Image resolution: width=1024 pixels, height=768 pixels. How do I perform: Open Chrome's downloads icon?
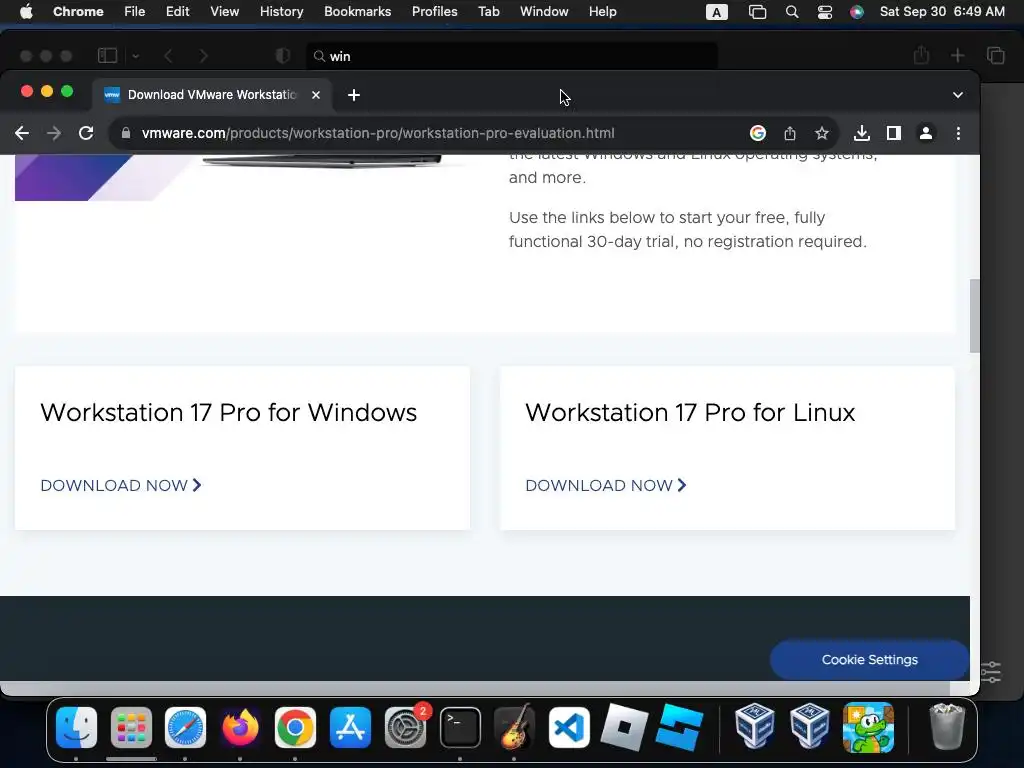(861, 133)
